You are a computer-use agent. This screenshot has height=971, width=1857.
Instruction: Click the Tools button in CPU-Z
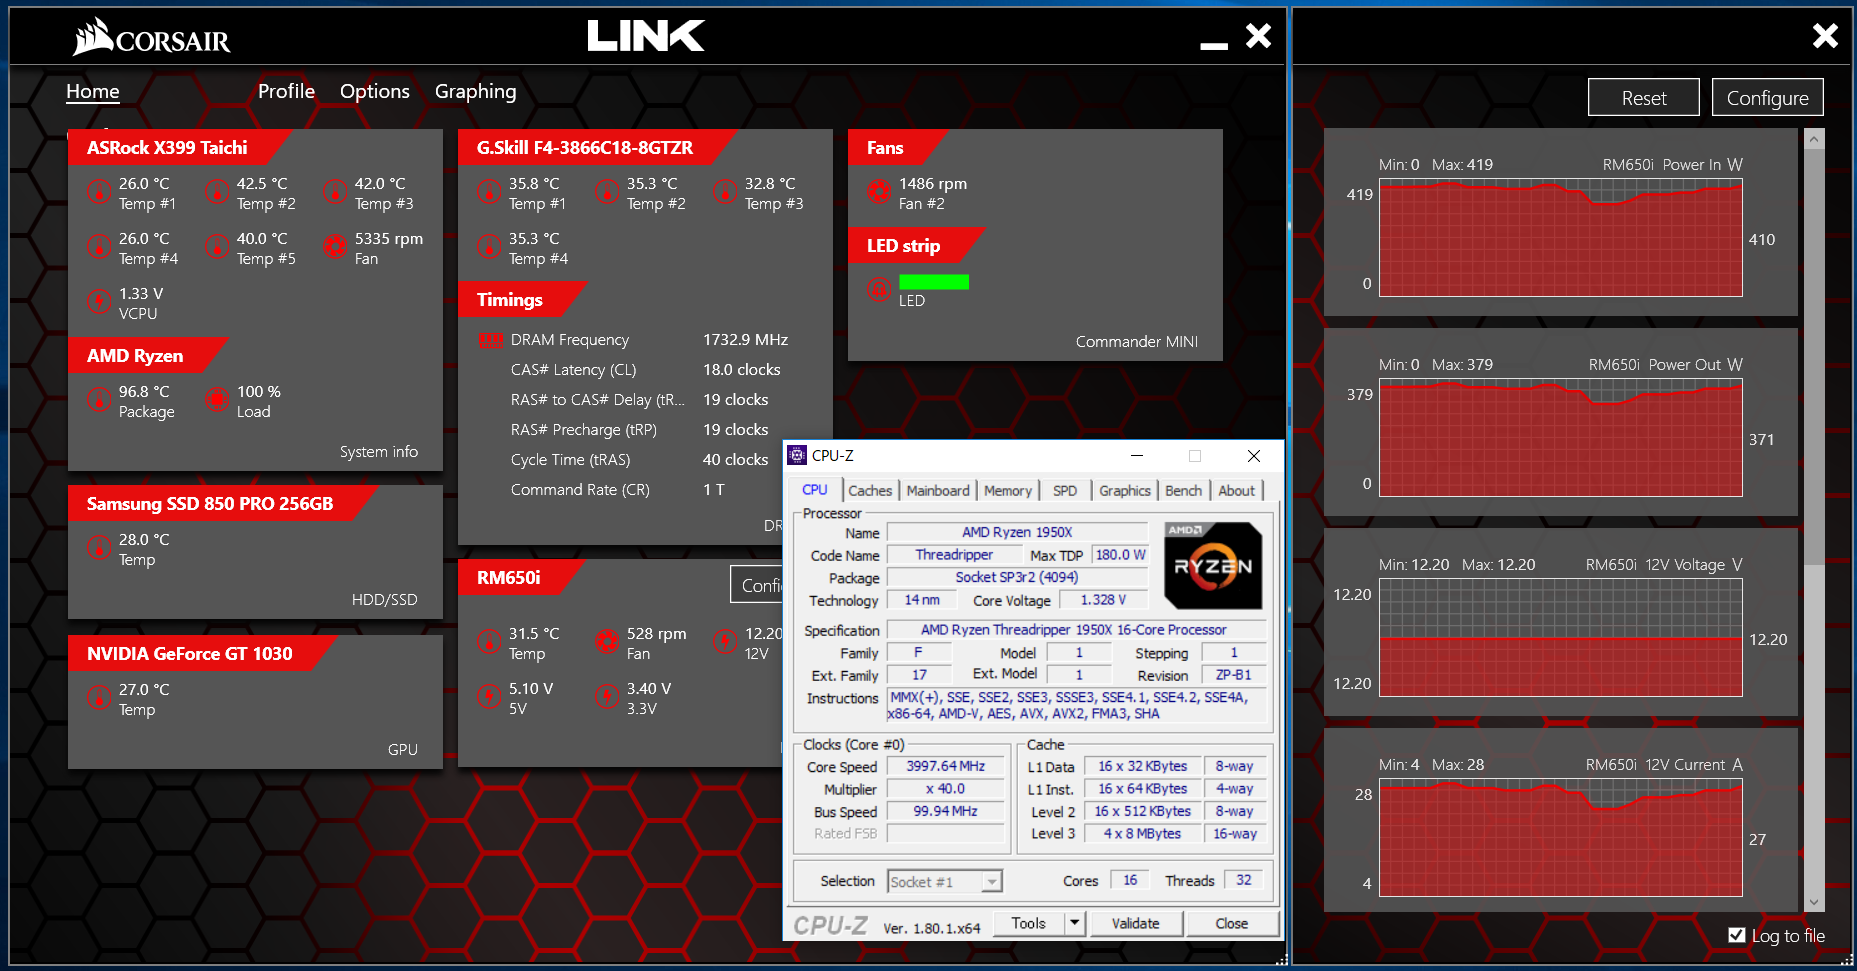pos(1029,923)
